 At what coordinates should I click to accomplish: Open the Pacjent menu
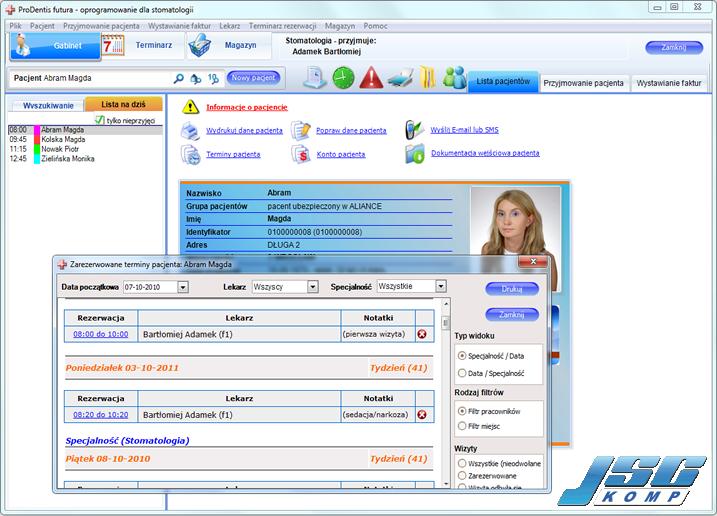click(x=42, y=26)
